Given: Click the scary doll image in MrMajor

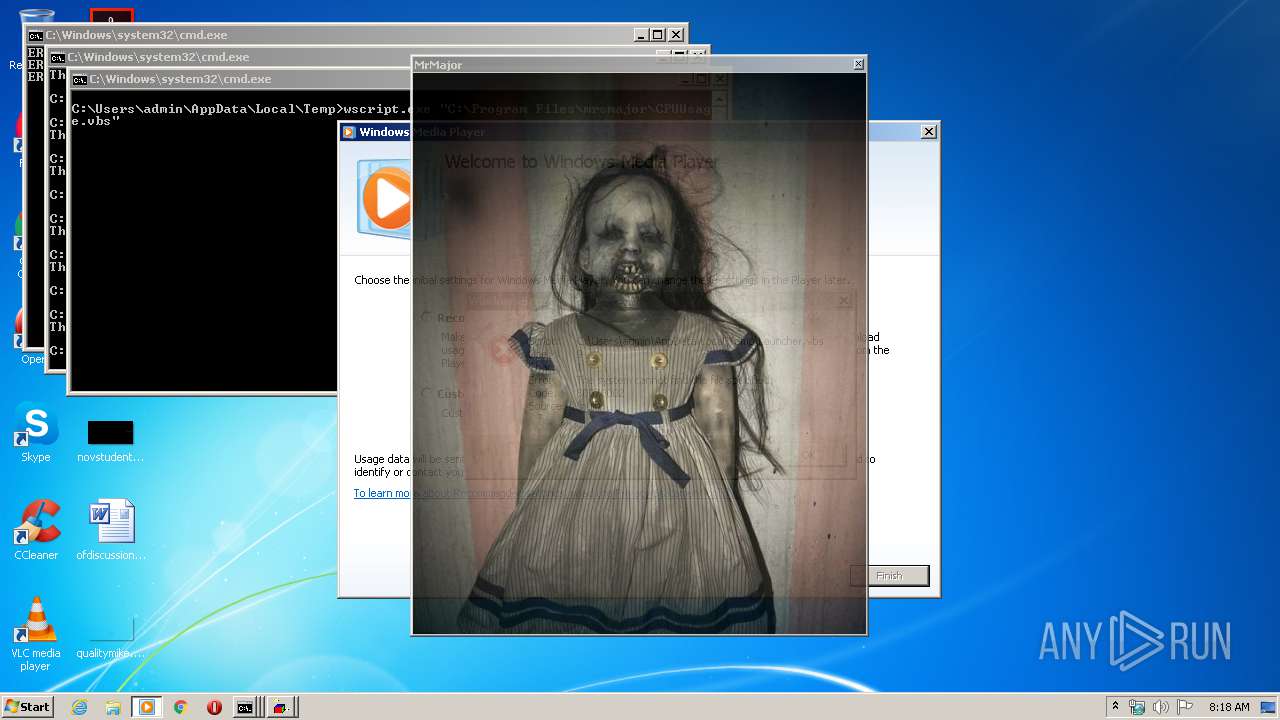Looking at the screenshot, I should 639,352.
